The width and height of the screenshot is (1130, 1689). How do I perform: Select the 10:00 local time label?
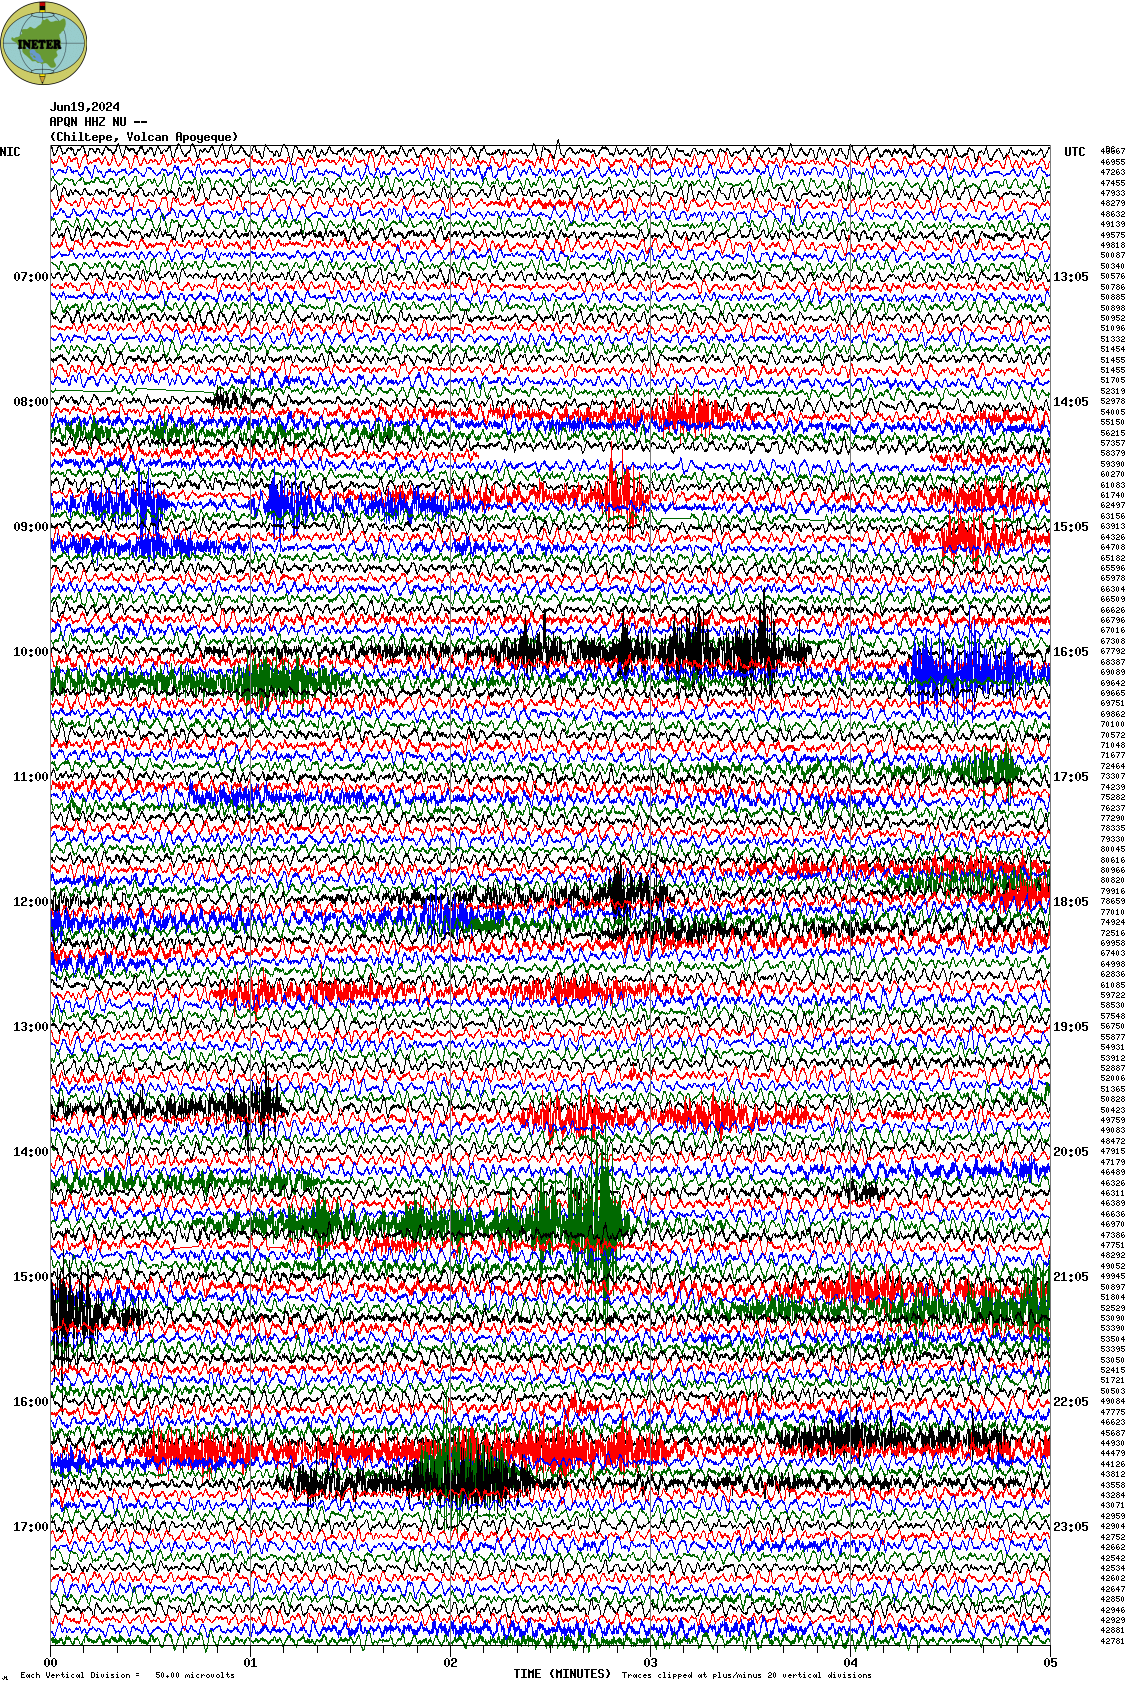pos(30,652)
